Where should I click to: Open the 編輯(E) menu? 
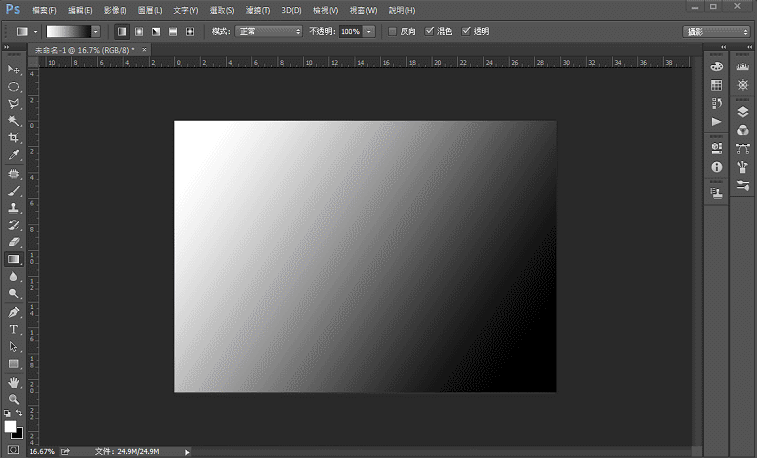coord(80,10)
